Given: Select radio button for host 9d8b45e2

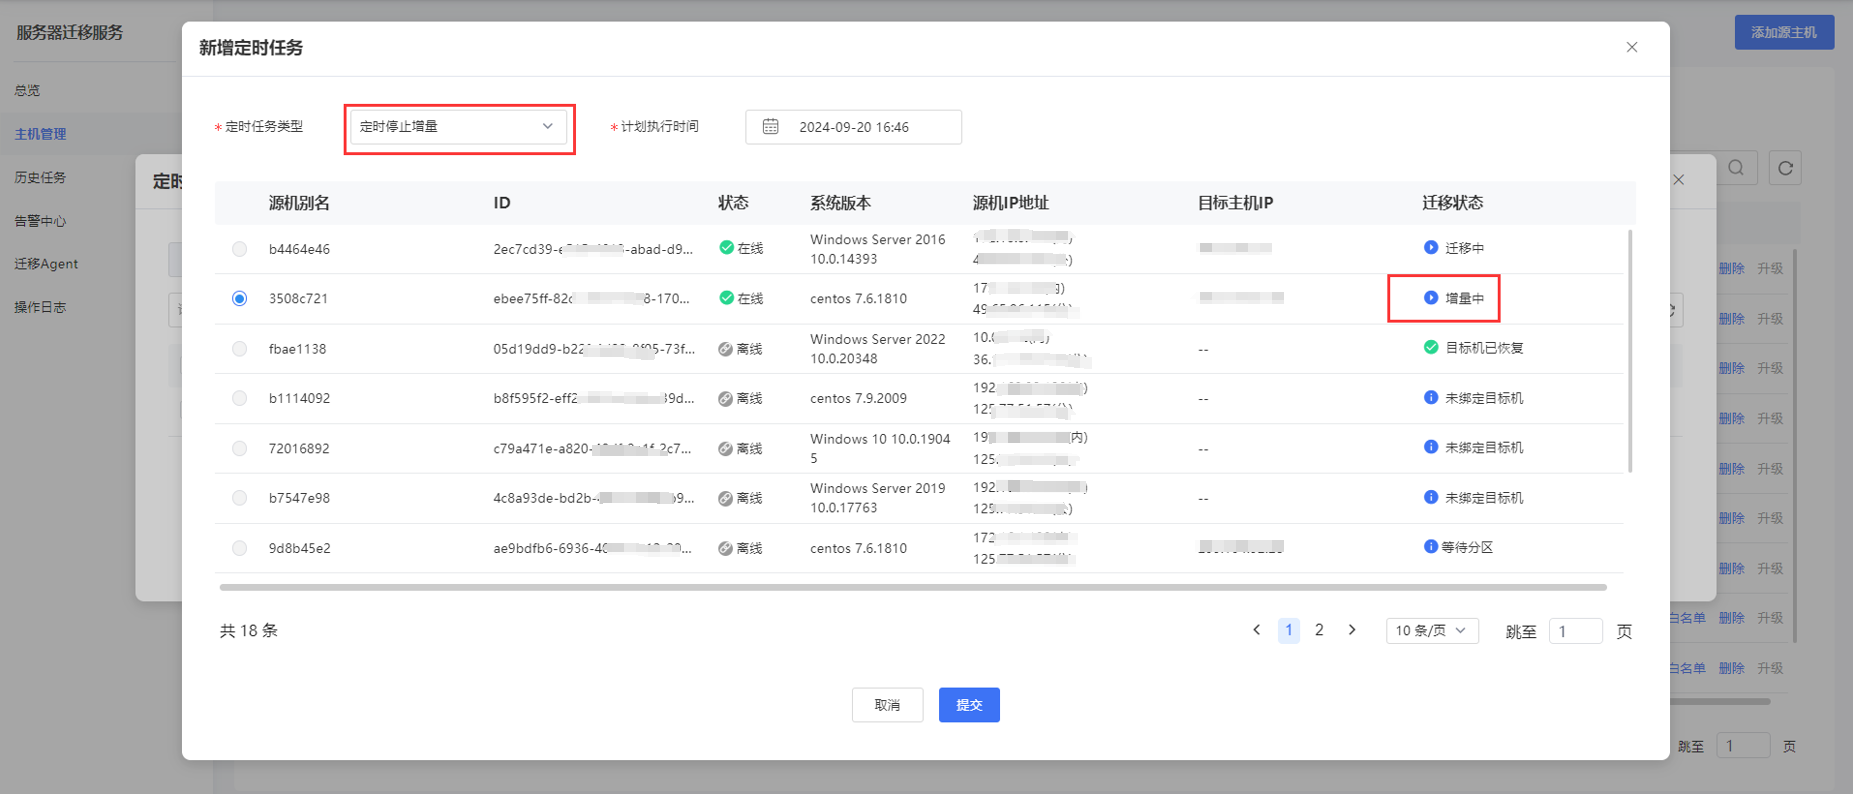Looking at the screenshot, I should click(239, 548).
